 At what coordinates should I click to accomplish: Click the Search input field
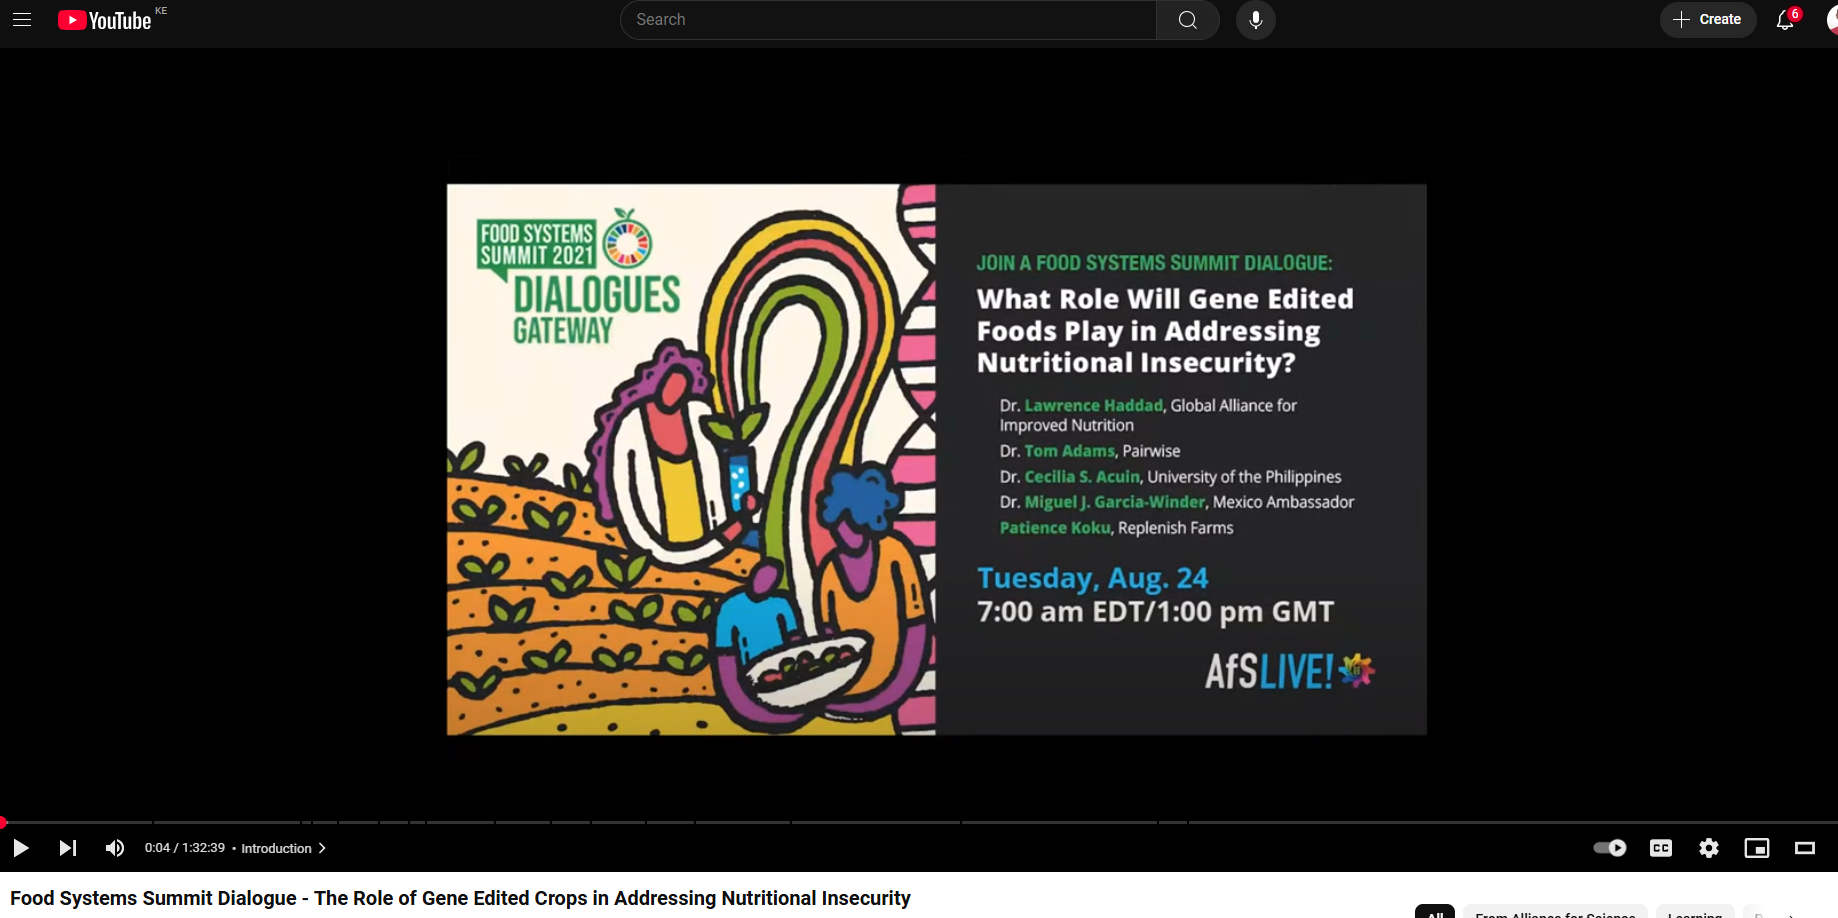pos(888,20)
